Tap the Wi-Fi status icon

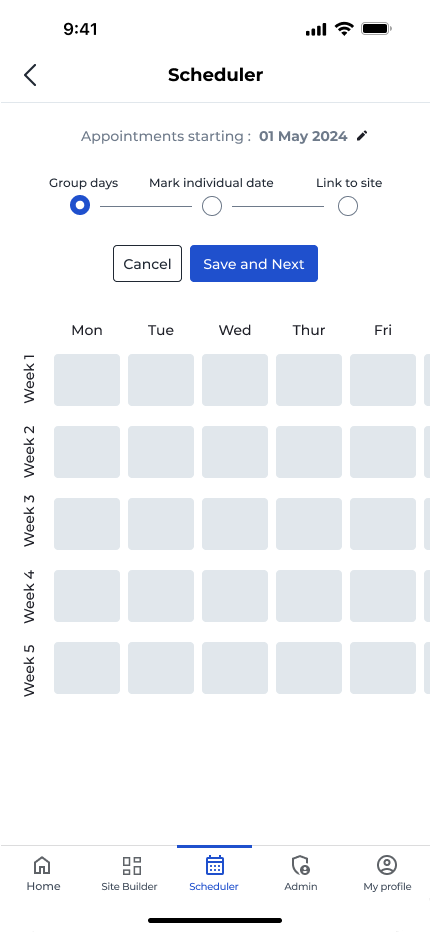pyautogui.click(x=344, y=29)
